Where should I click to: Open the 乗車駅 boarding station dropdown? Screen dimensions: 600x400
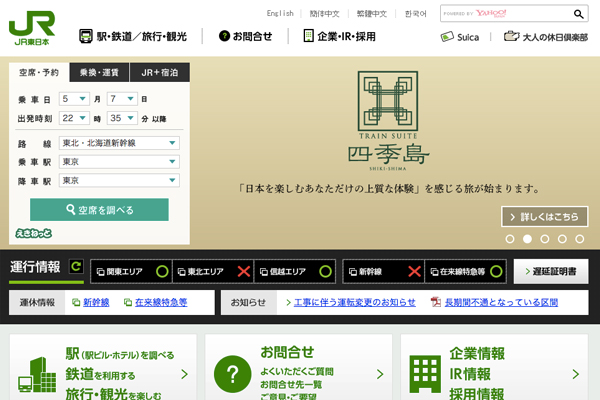tap(119, 162)
